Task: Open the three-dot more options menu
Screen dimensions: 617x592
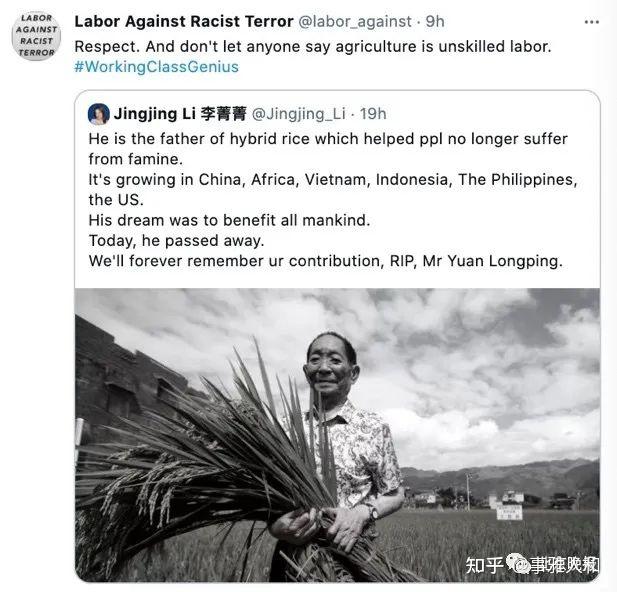Action: 591,22
